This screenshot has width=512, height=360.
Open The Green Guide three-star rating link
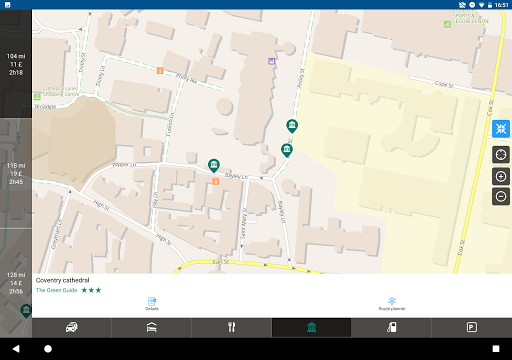[68, 290]
